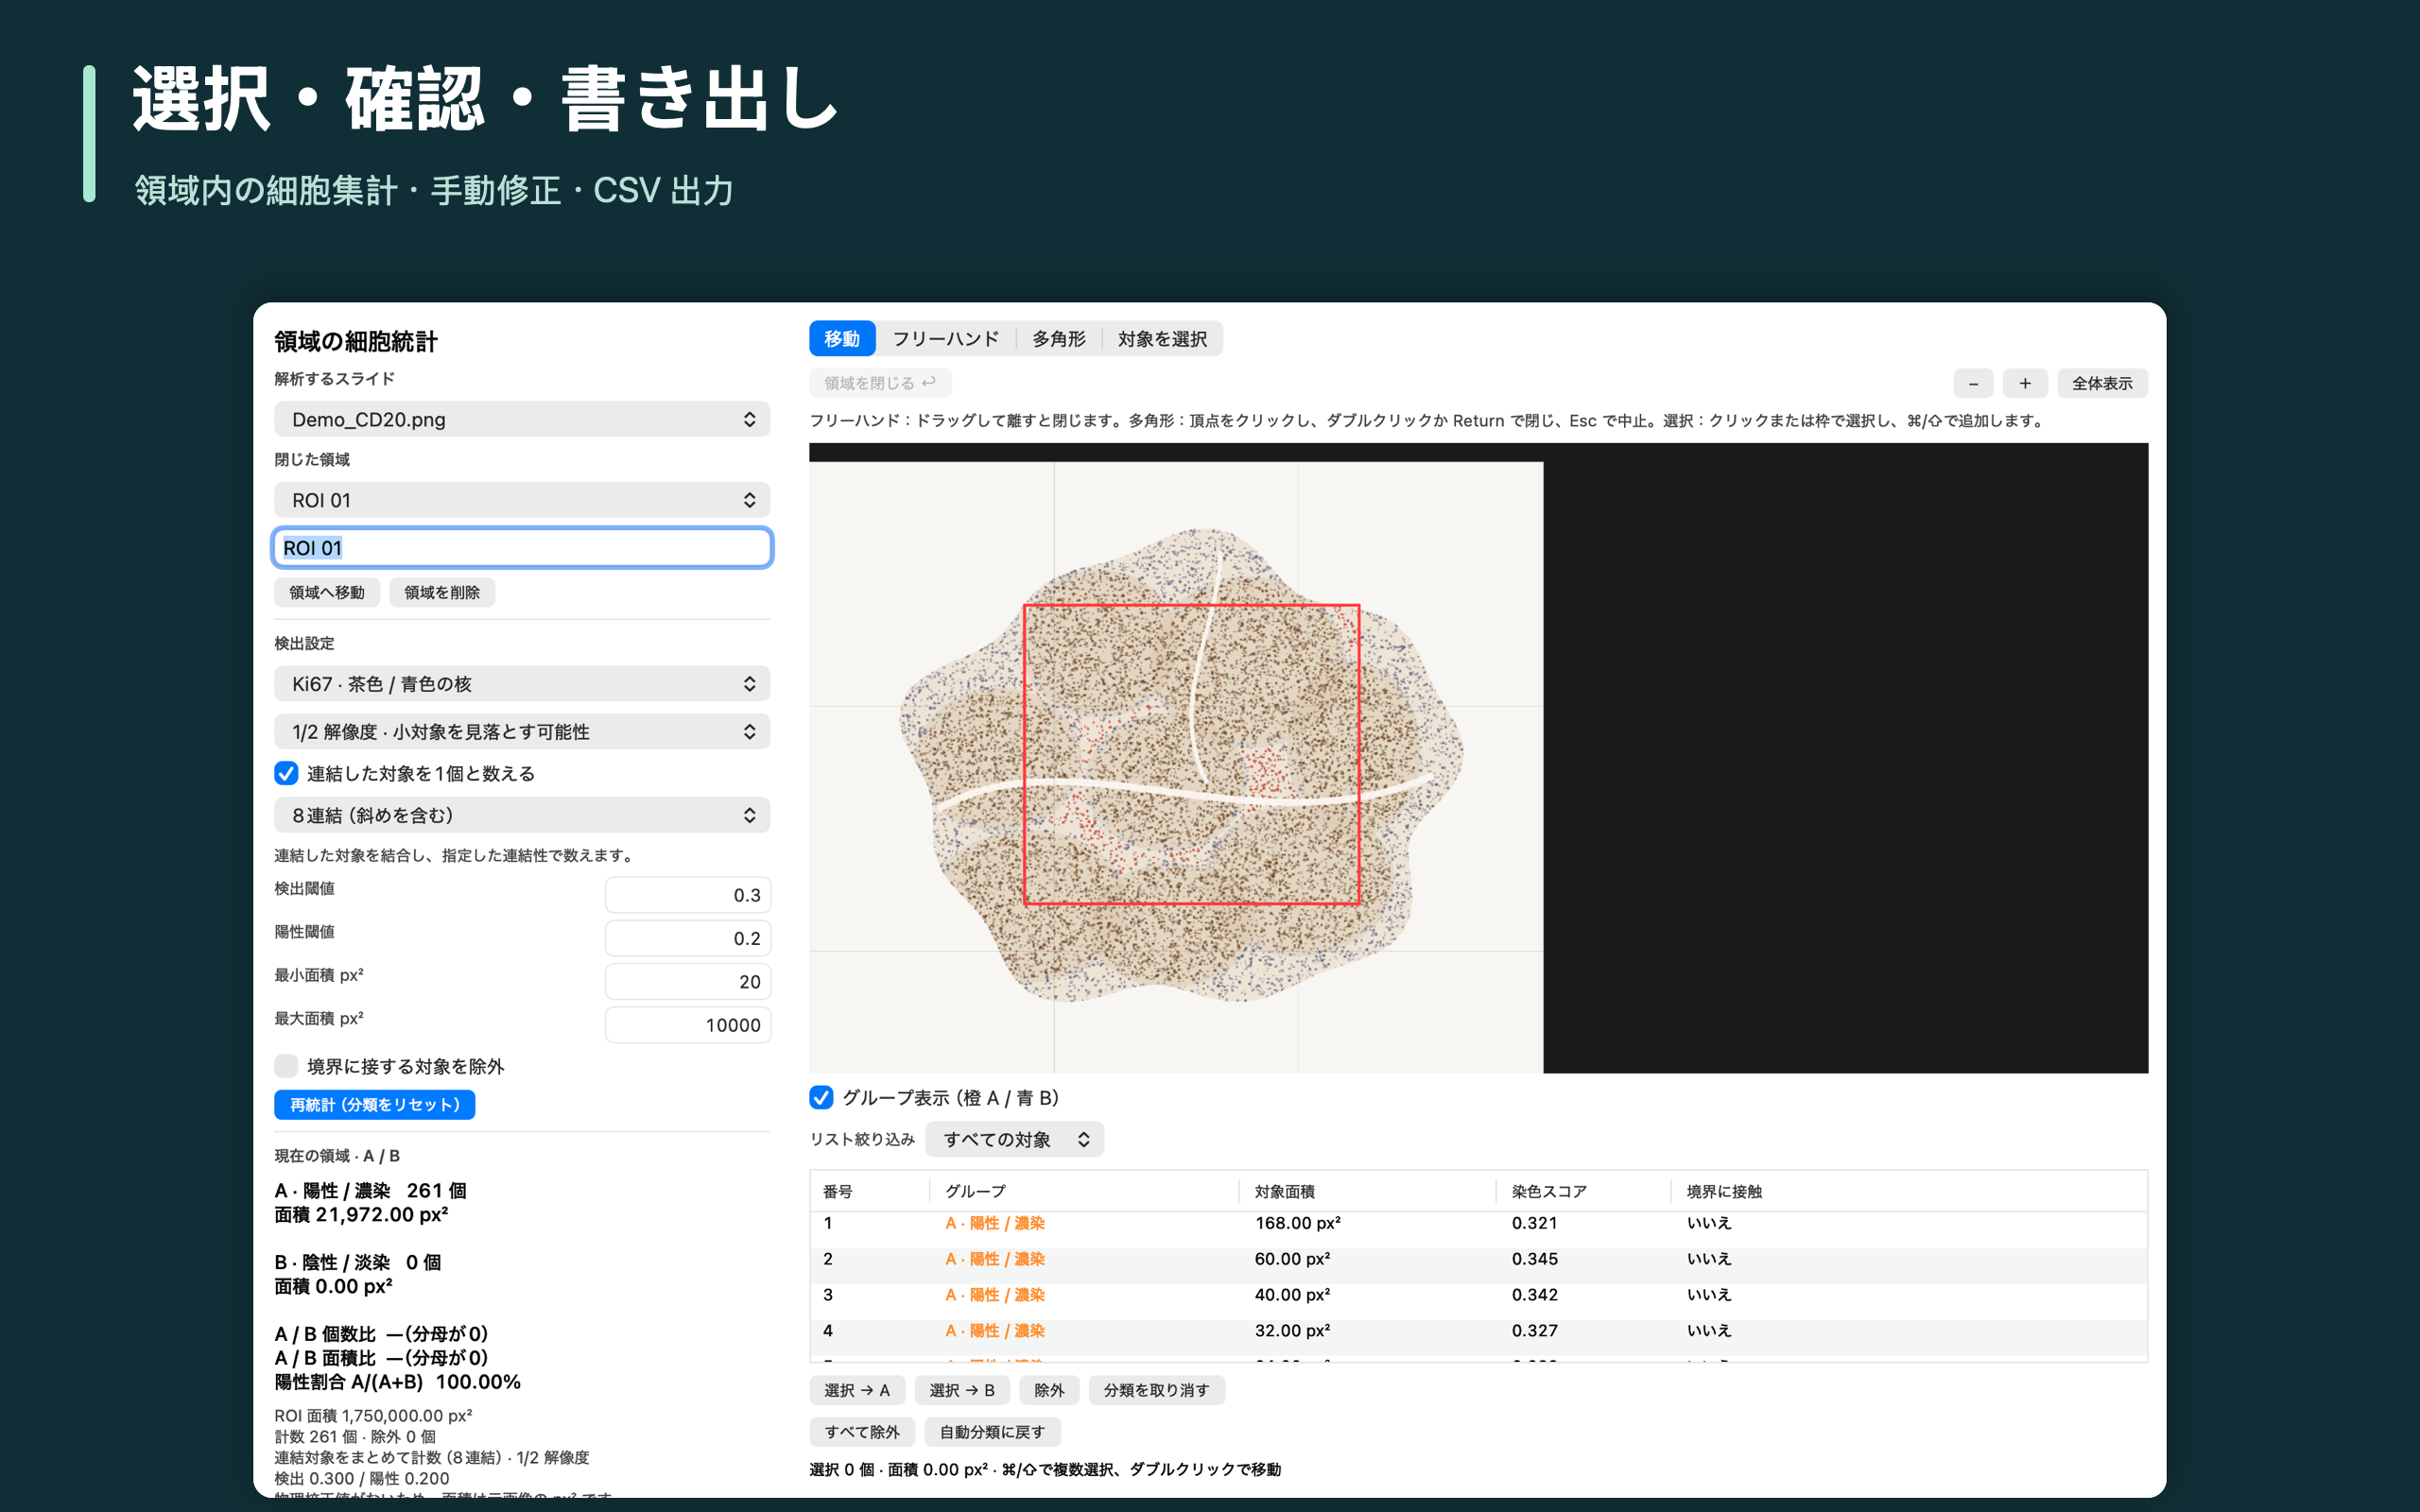Switch to the フリーハンド tool
This screenshot has width=2420, height=1512.
pyautogui.click(x=945, y=339)
